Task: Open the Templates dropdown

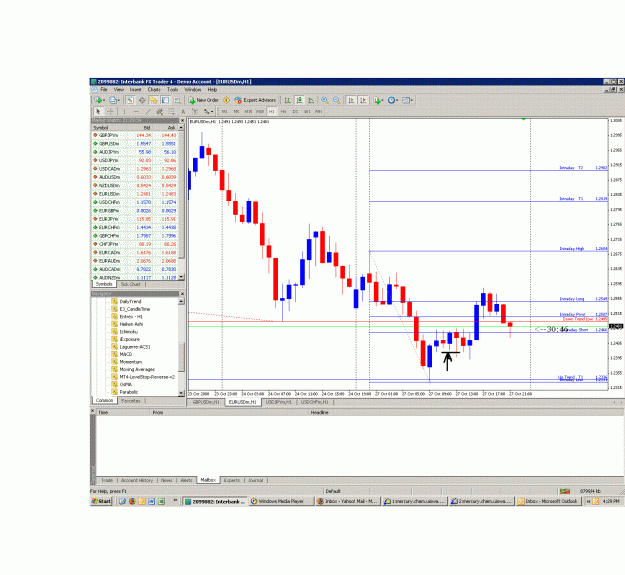Action: (407, 100)
